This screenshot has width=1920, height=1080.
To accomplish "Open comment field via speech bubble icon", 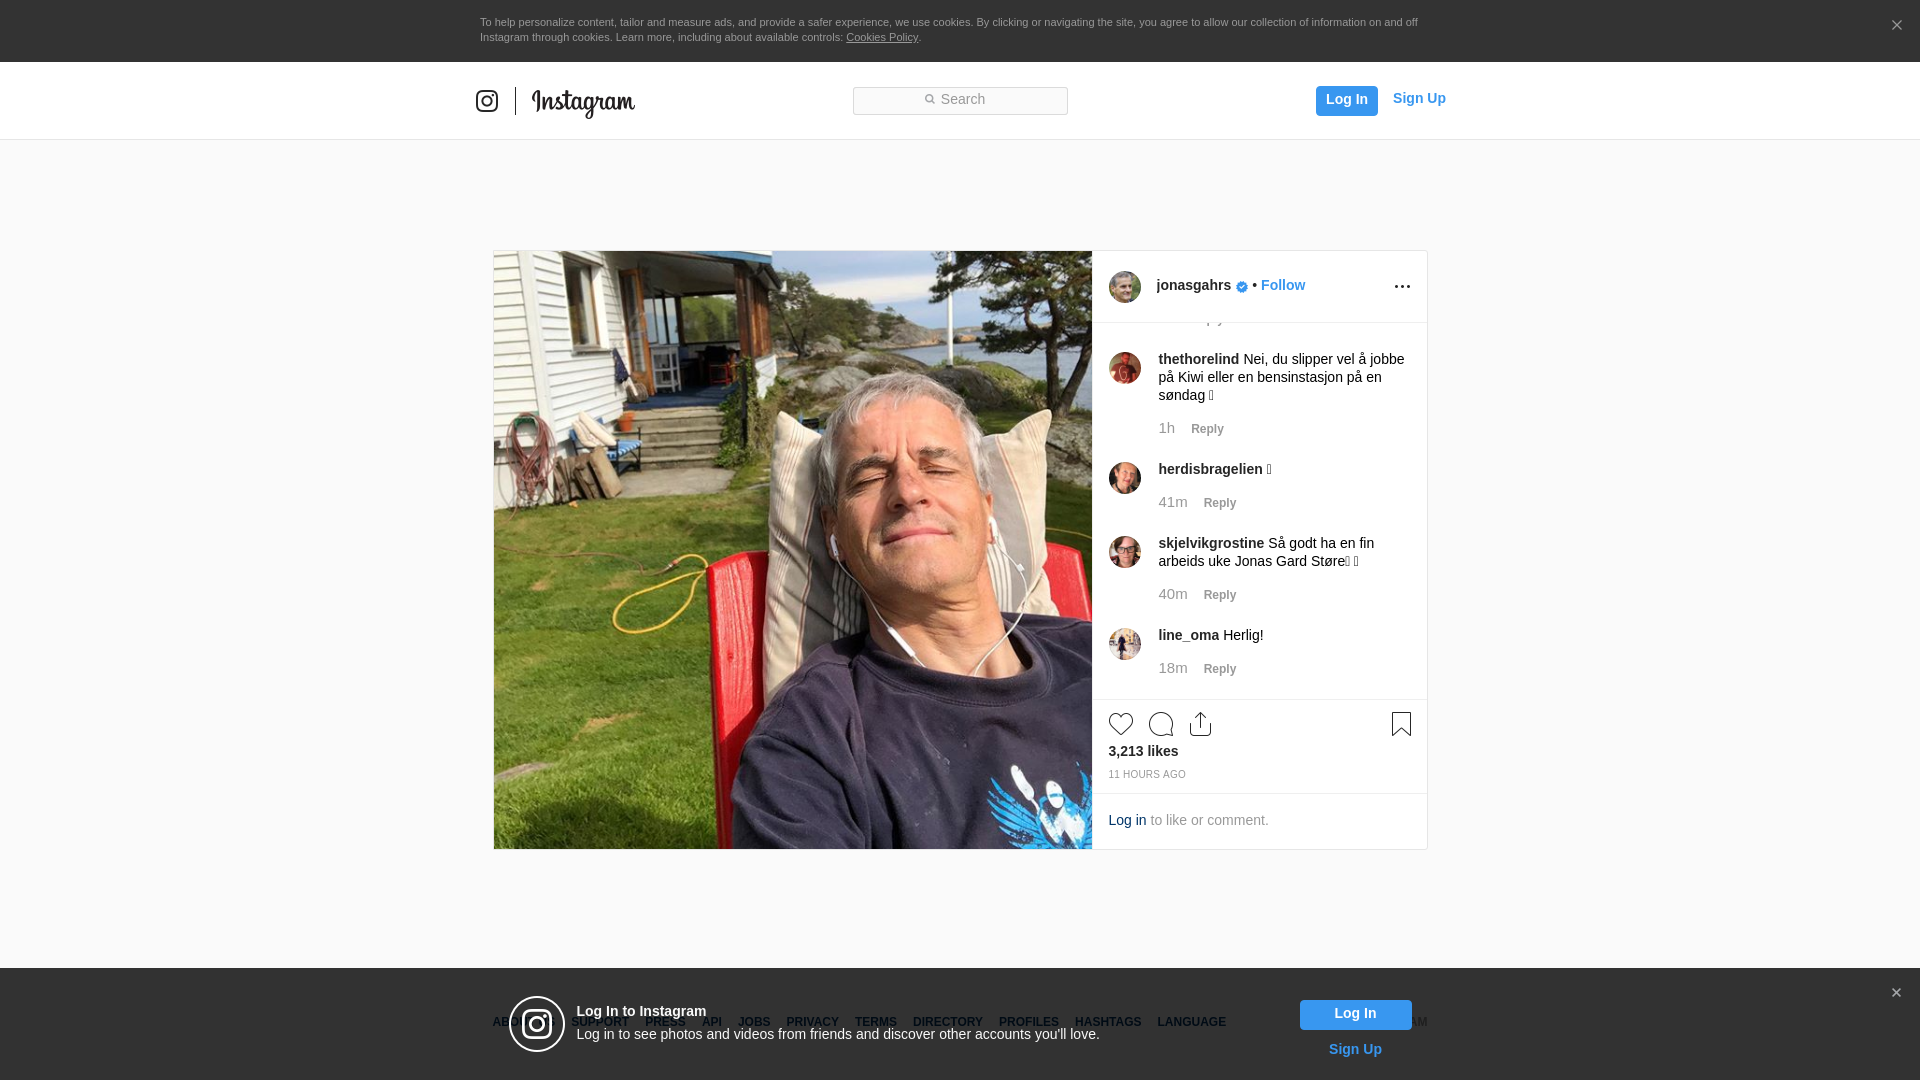I will (x=1161, y=724).
